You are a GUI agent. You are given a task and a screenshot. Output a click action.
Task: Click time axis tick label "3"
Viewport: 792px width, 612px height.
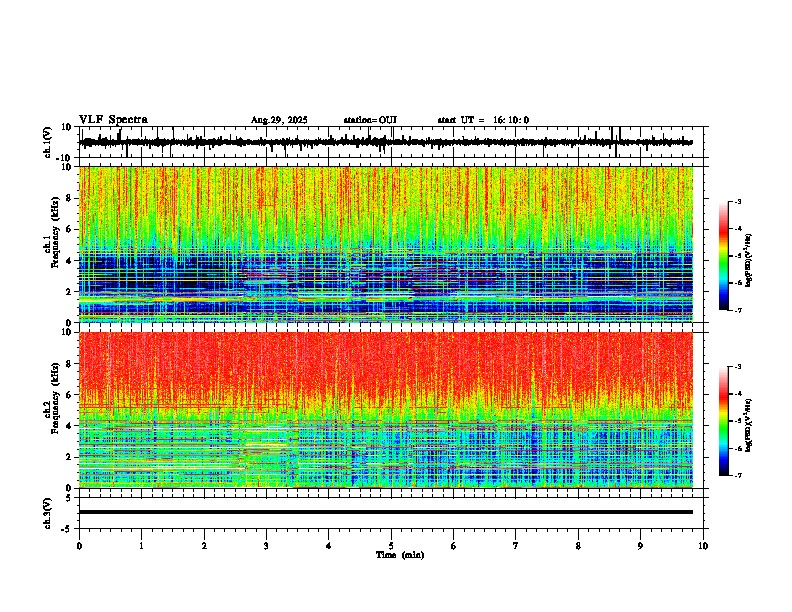pyautogui.click(x=266, y=546)
